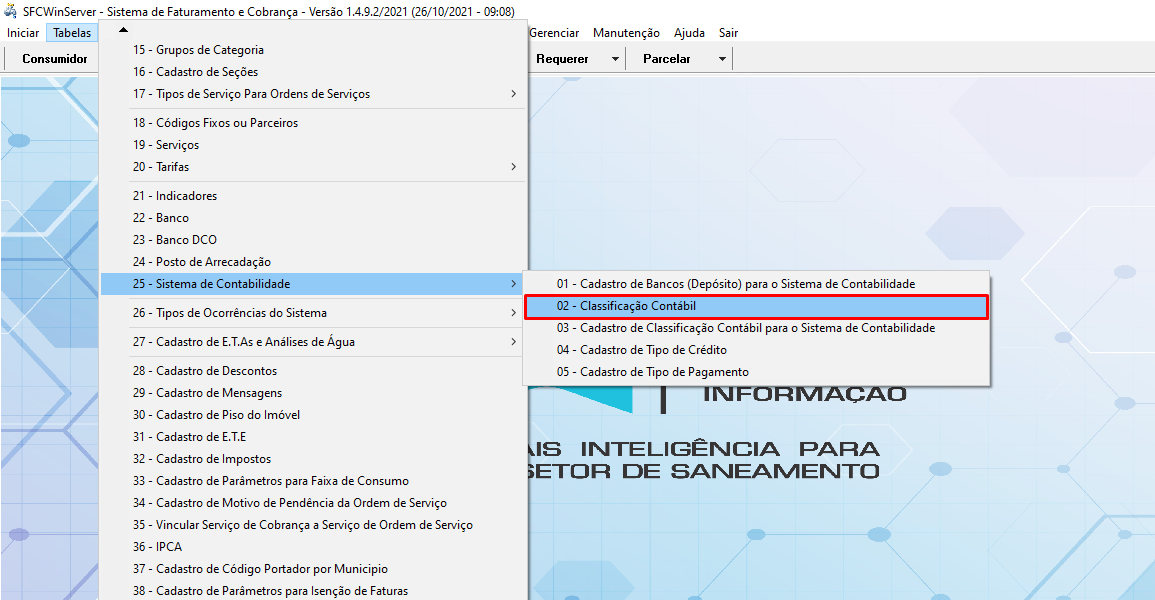Select 05 - Cadastro de Tipo de Pagamento
1155x600 pixels.
coord(652,372)
